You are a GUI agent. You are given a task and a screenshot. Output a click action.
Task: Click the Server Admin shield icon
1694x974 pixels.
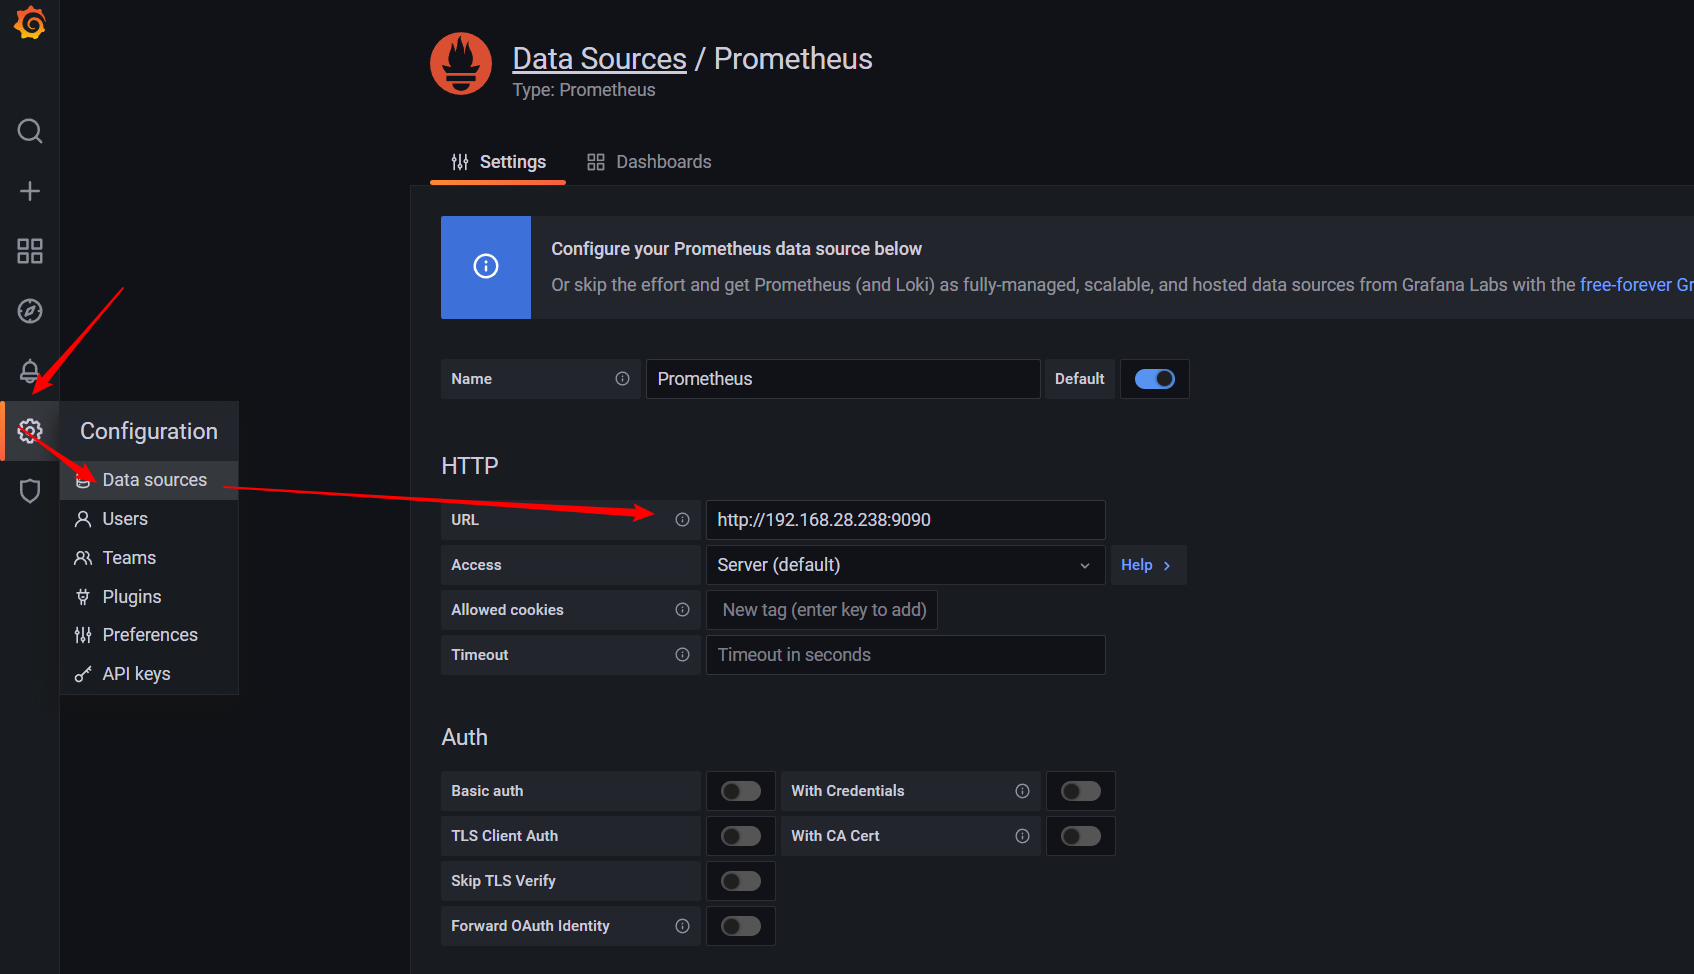(x=30, y=491)
